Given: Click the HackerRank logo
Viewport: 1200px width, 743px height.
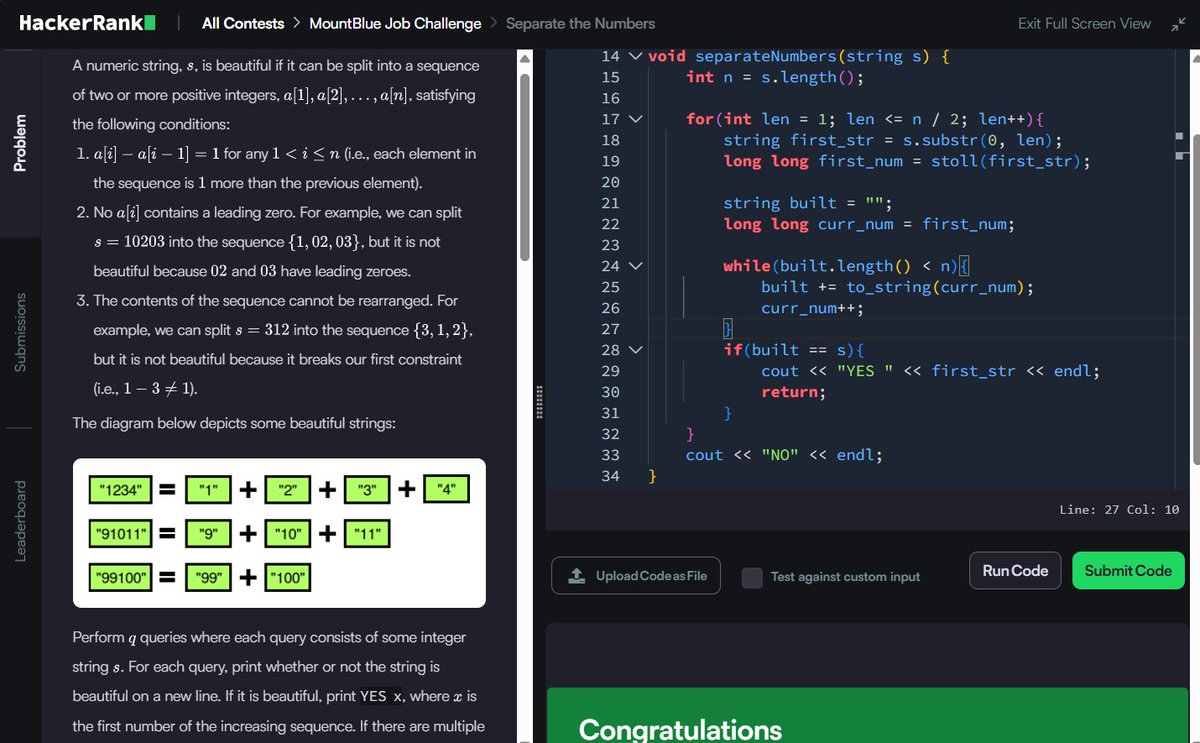Looking at the screenshot, I should 87,22.
